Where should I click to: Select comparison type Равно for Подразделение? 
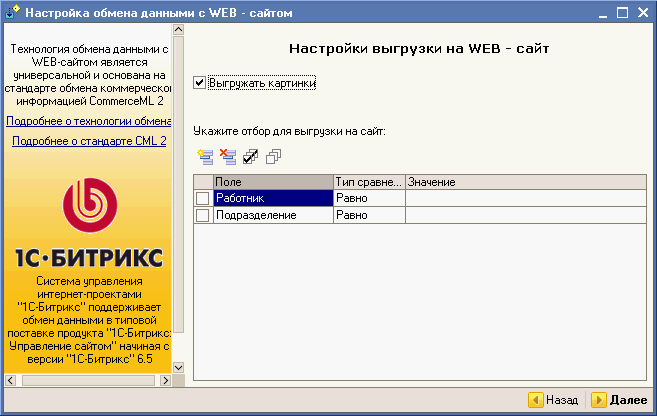(x=368, y=215)
